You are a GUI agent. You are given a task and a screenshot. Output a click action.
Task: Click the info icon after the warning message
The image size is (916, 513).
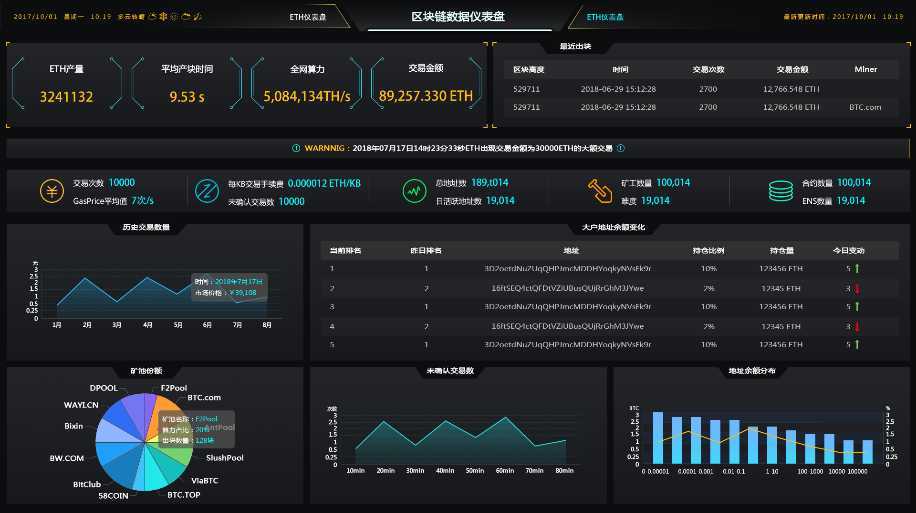pyautogui.click(x=621, y=148)
